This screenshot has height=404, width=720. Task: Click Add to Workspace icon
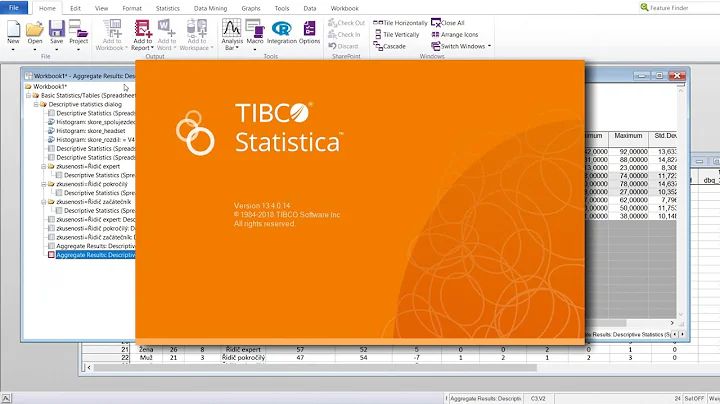(x=197, y=28)
